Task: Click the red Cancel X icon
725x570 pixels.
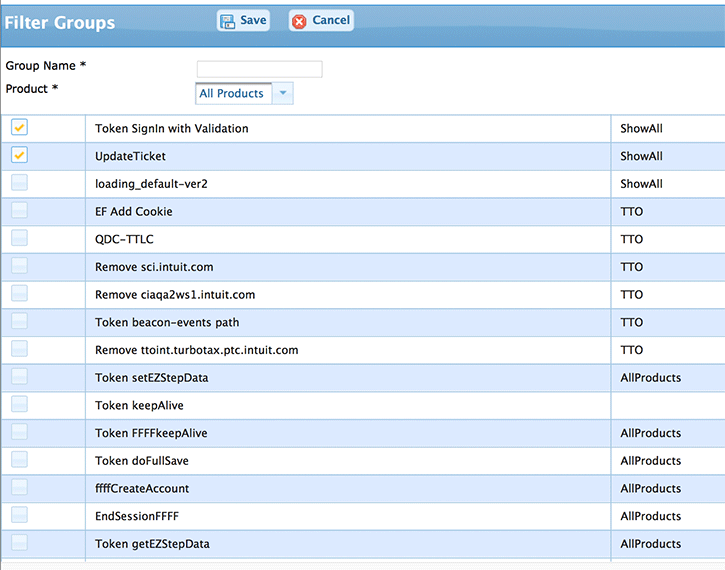Action: [x=299, y=21]
